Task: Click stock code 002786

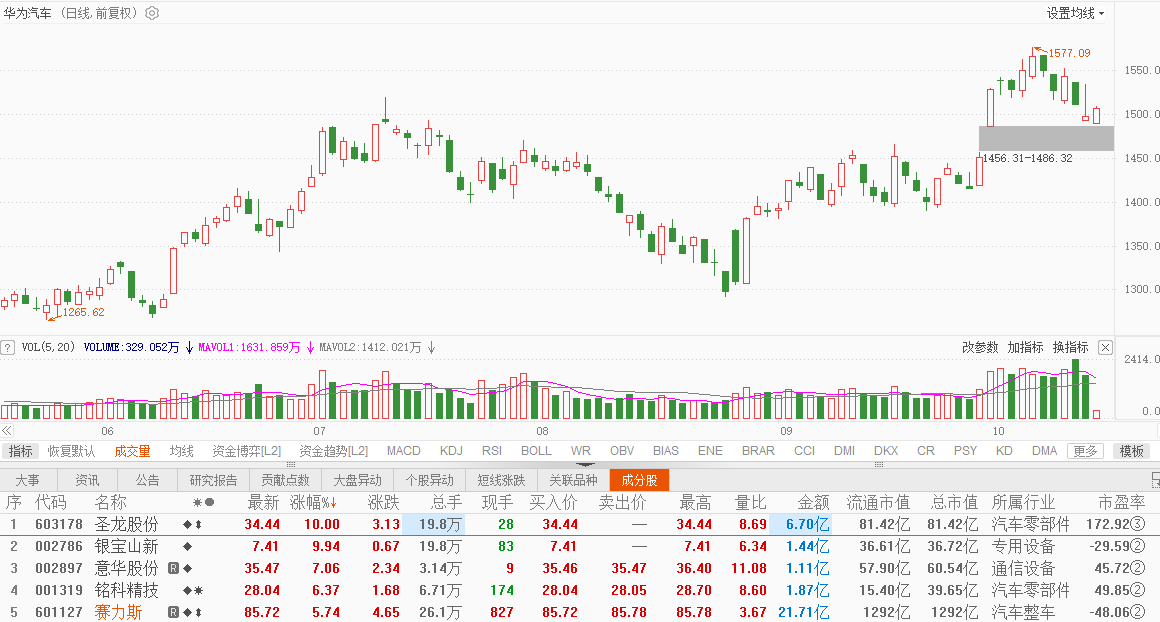Action: click(59, 547)
